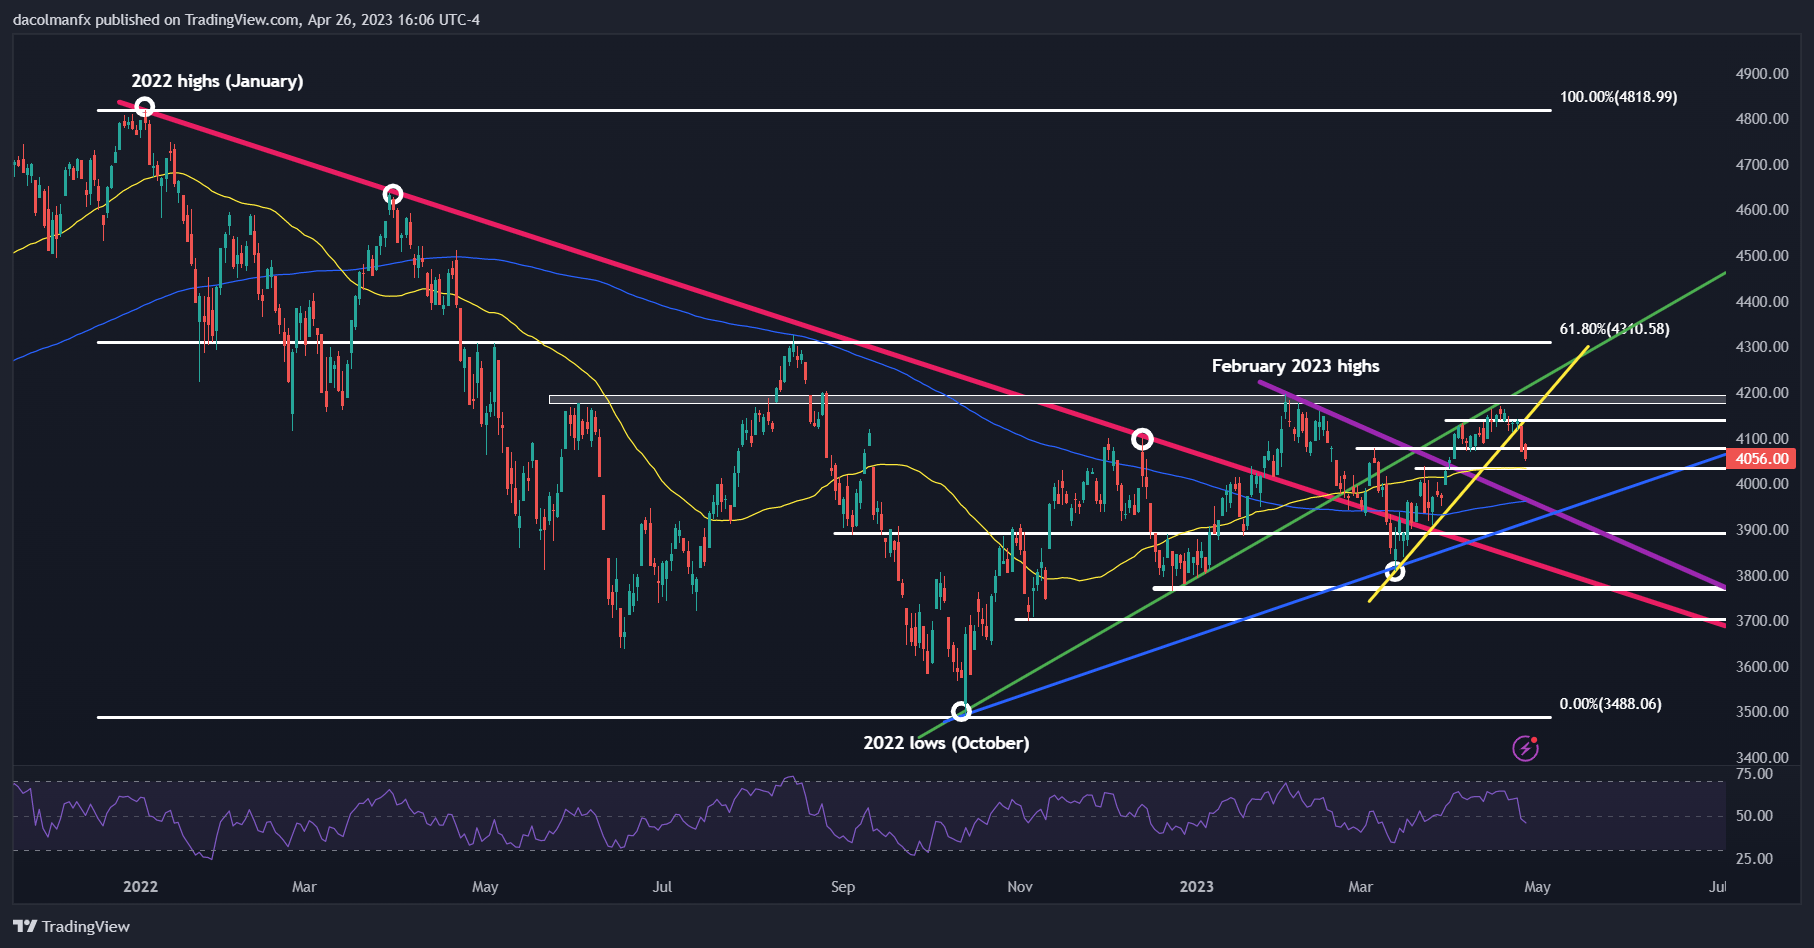Click the Sep date axis label
This screenshot has height=948, width=1814.
tap(843, 887)
